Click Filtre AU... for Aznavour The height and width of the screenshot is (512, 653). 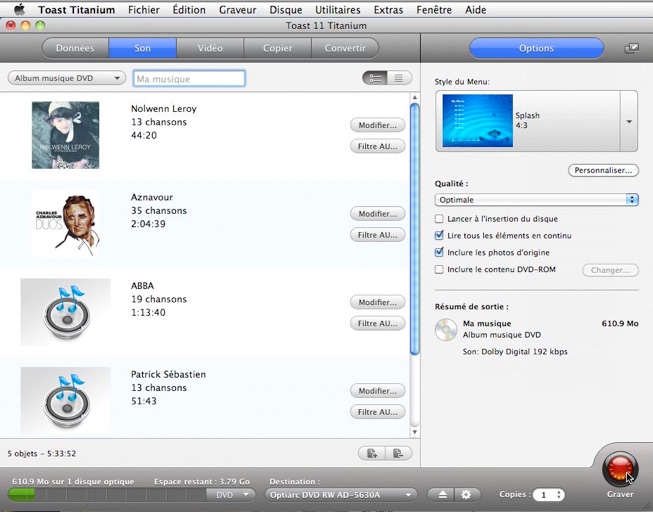coord(377,235)
